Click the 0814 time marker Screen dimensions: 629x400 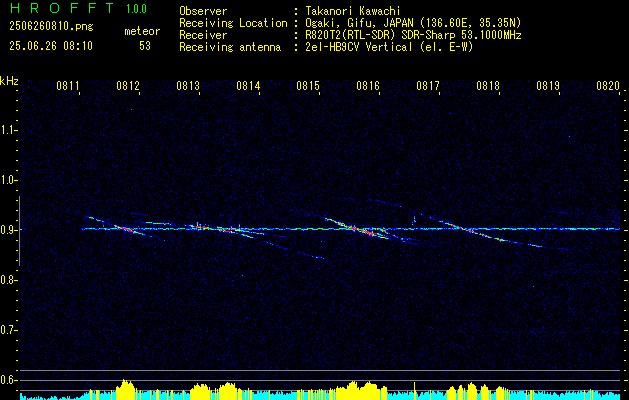(x=248, y=86)
